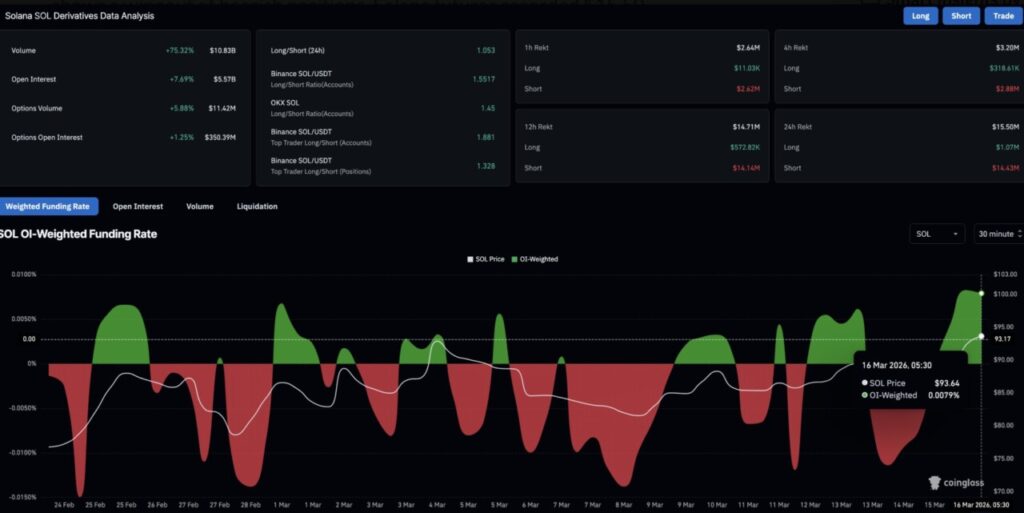
Task: Select the Liquidation tab
Action: (x=257, y=206)
